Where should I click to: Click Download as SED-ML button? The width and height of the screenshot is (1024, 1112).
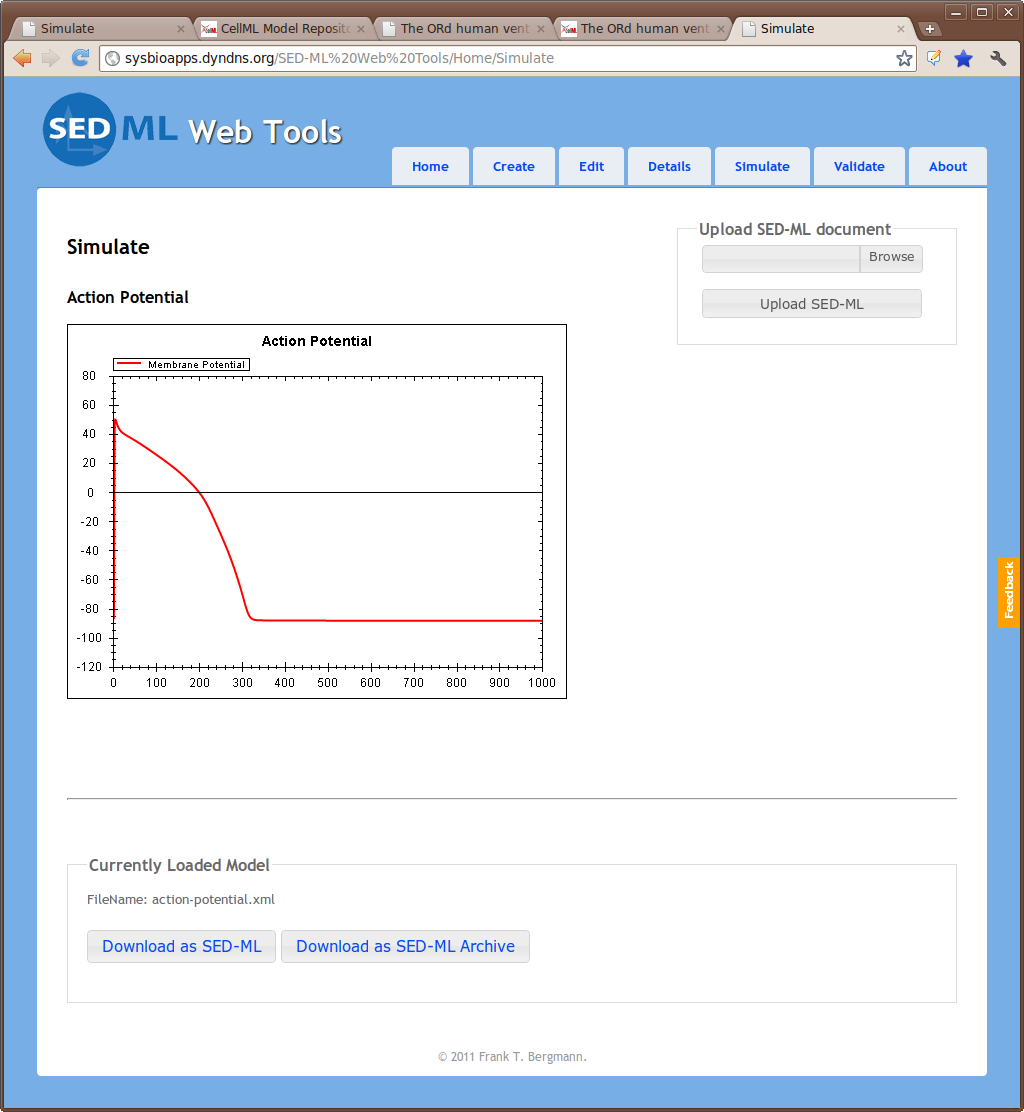[x=181, y=946]
